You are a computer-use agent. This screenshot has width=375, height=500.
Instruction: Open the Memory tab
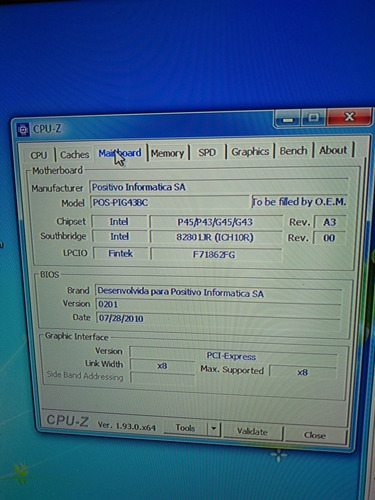(x=167, y=153)
